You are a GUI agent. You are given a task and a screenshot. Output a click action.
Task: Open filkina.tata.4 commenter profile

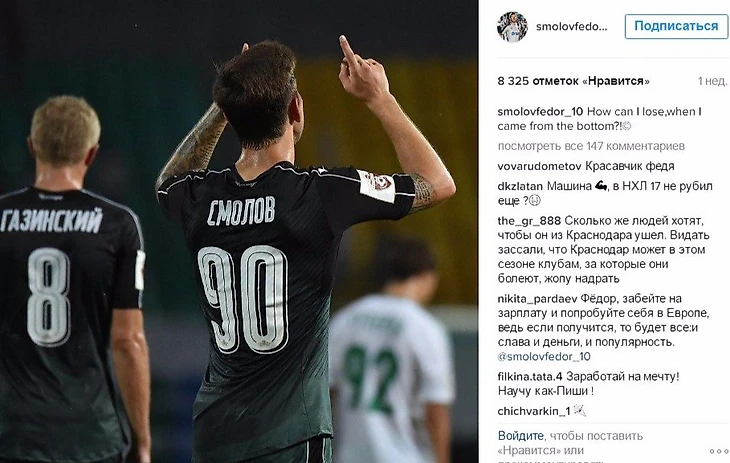coord(530,377)
